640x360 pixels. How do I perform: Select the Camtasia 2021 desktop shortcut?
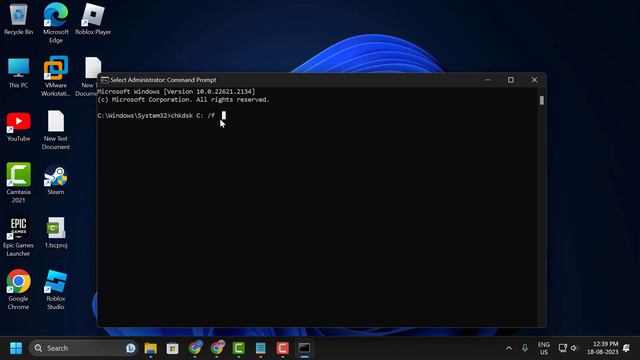(x=18, y=183)
